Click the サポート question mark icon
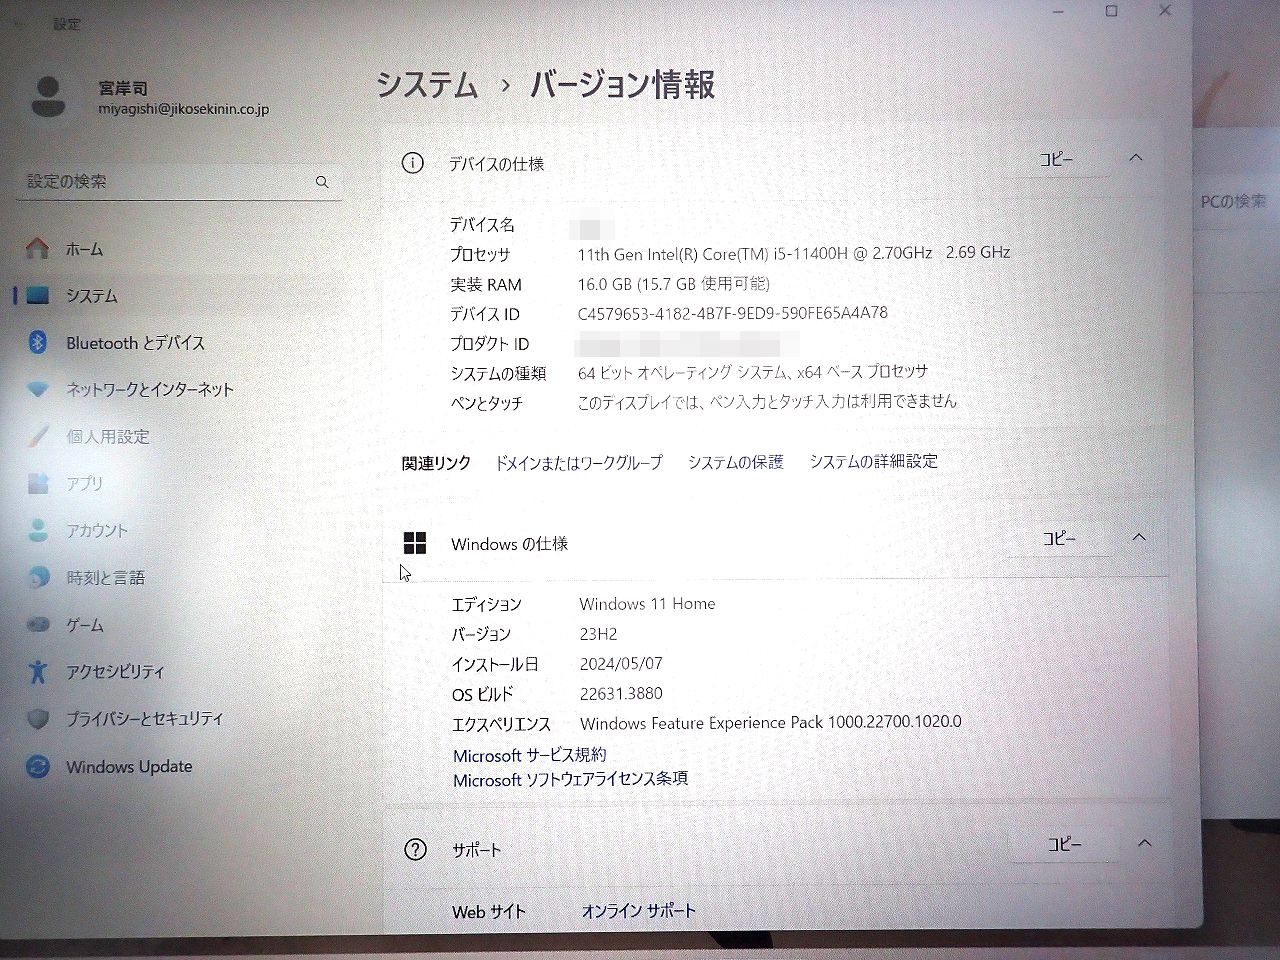The width and height of the screenshot is (1280, 960). tap(415, 849)
